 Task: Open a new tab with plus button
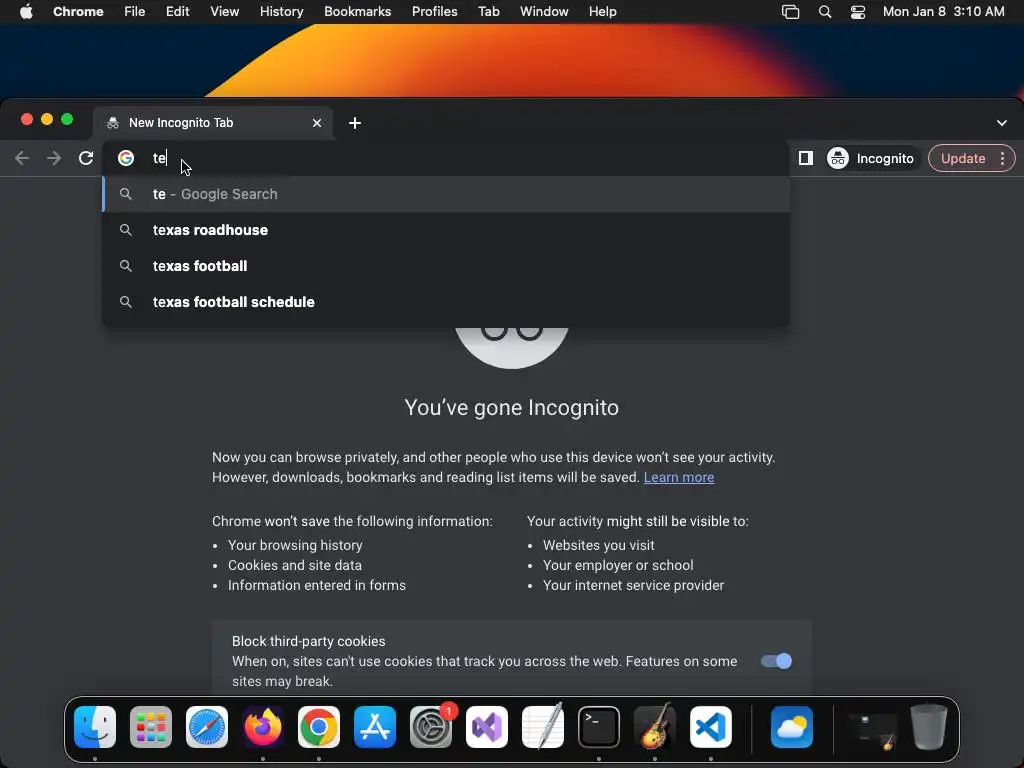pyautogui.click(x=355, y=123)
